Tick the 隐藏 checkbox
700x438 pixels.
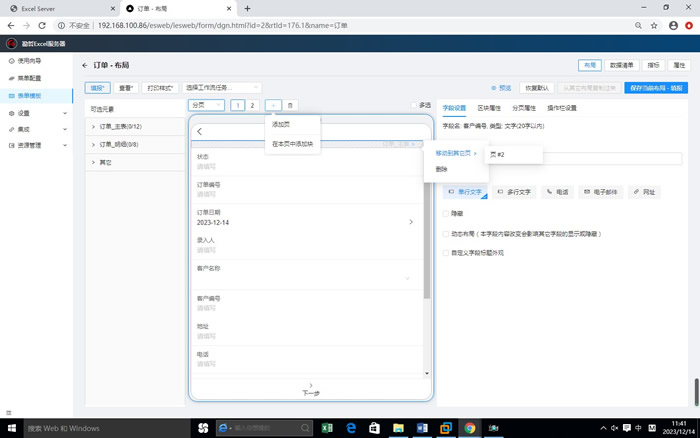[x=446, y=213]
